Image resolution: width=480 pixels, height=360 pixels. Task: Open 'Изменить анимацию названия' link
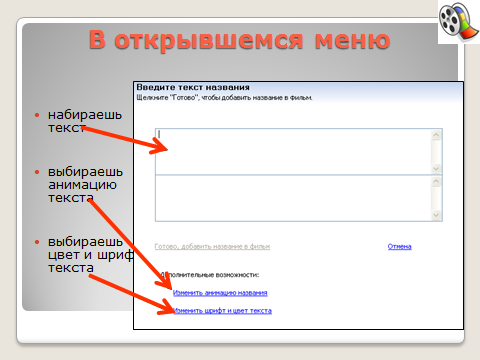(x=220, y=293)
